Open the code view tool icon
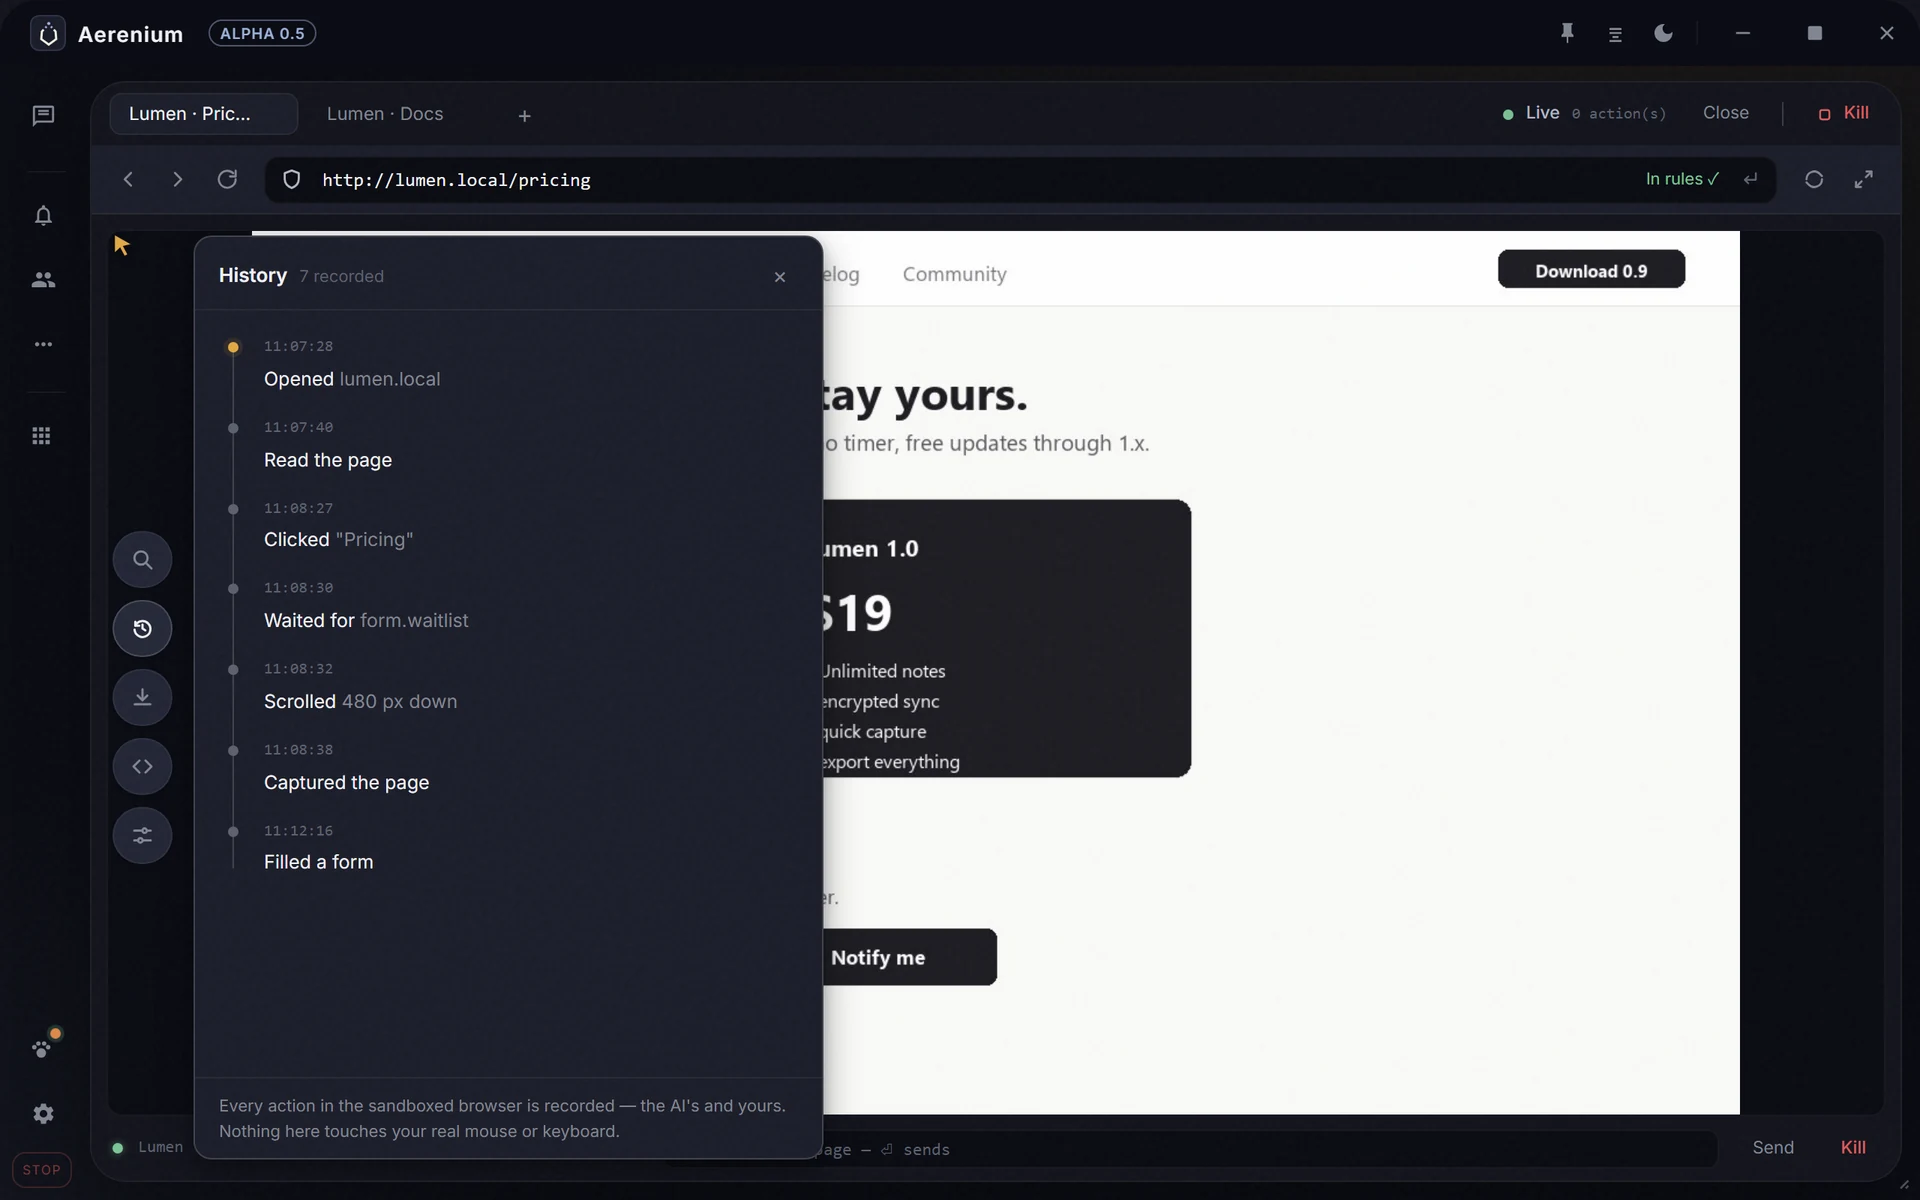 tap(142, 767)
